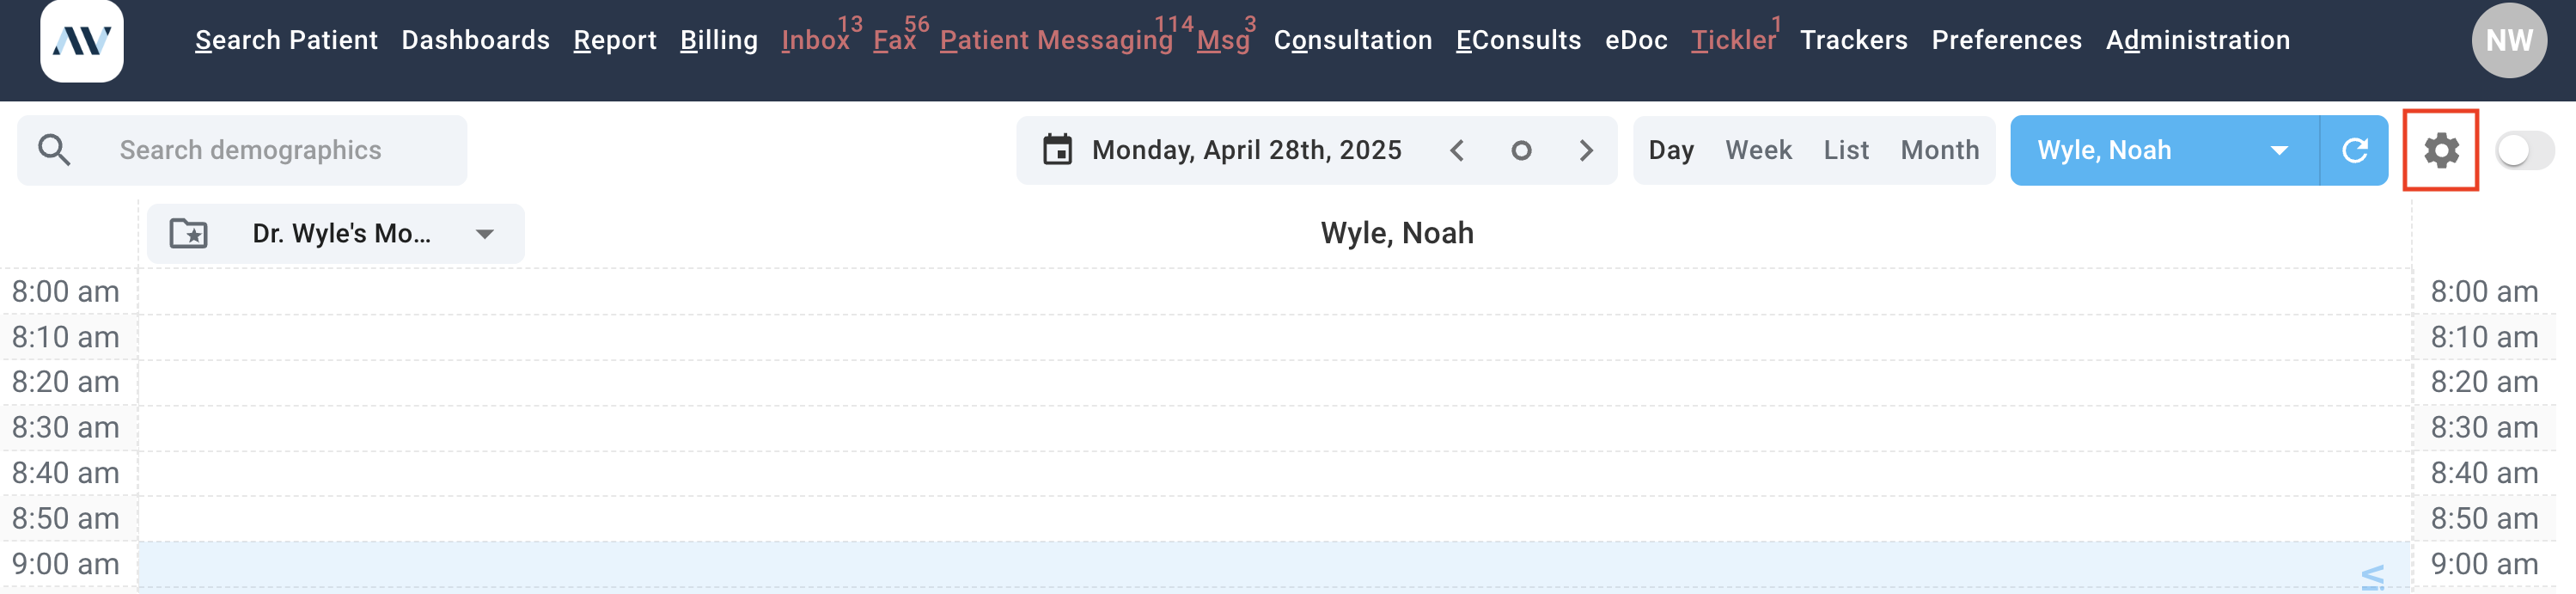Go to next day arrow
Image resolution: width=2576 pixels, height=594 pixels.
tap(1586, 150)
